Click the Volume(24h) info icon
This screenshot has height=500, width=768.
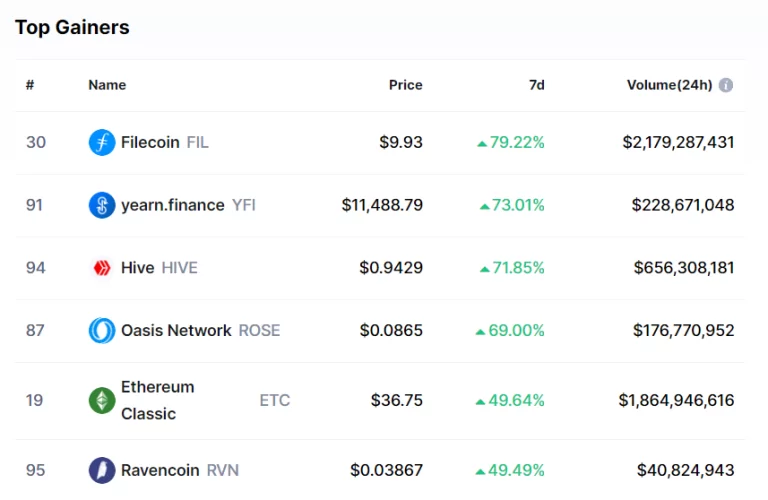[726, 85]
